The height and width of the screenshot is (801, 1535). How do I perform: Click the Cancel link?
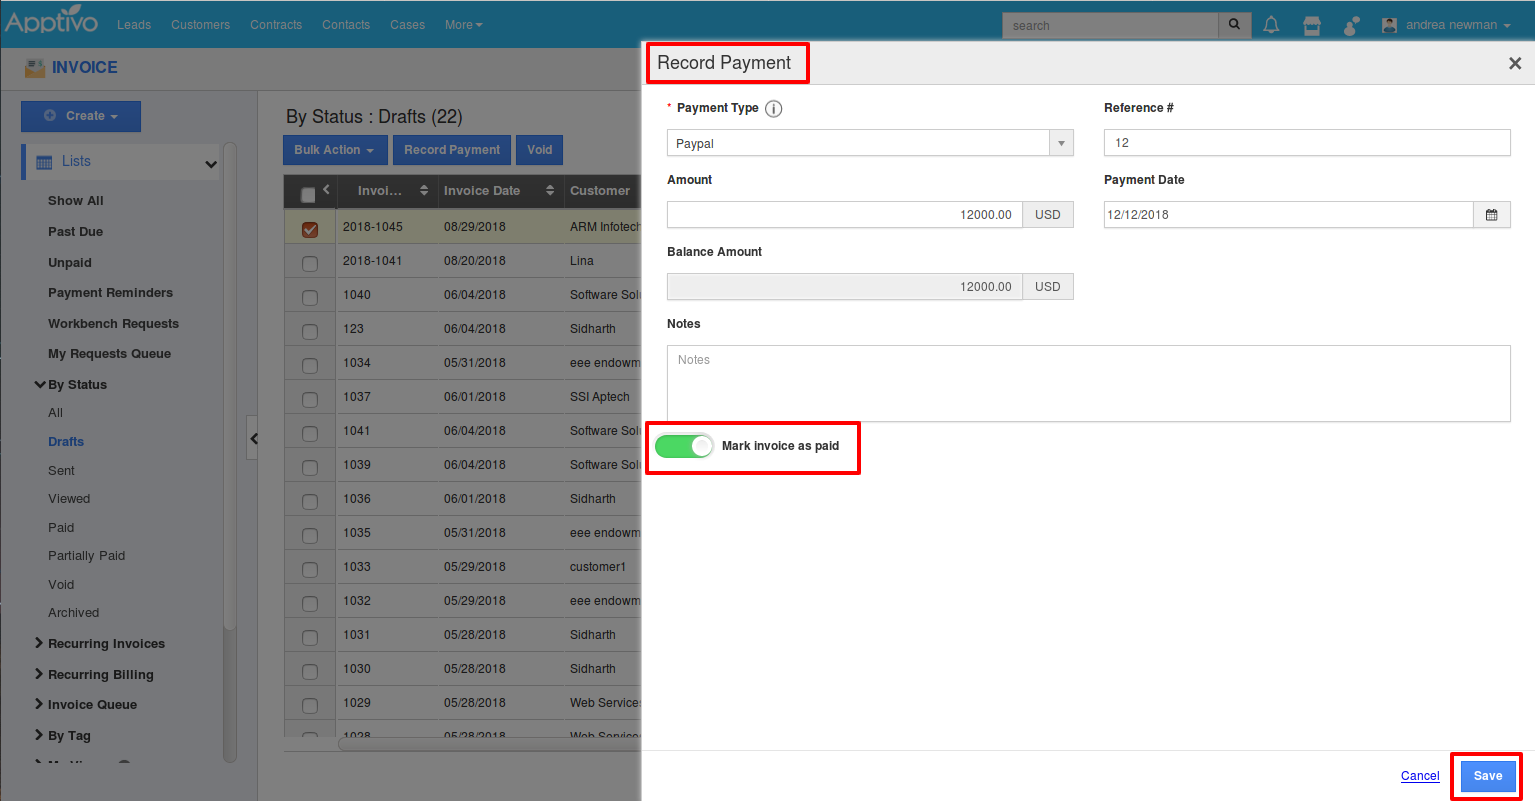point(1419,776)
